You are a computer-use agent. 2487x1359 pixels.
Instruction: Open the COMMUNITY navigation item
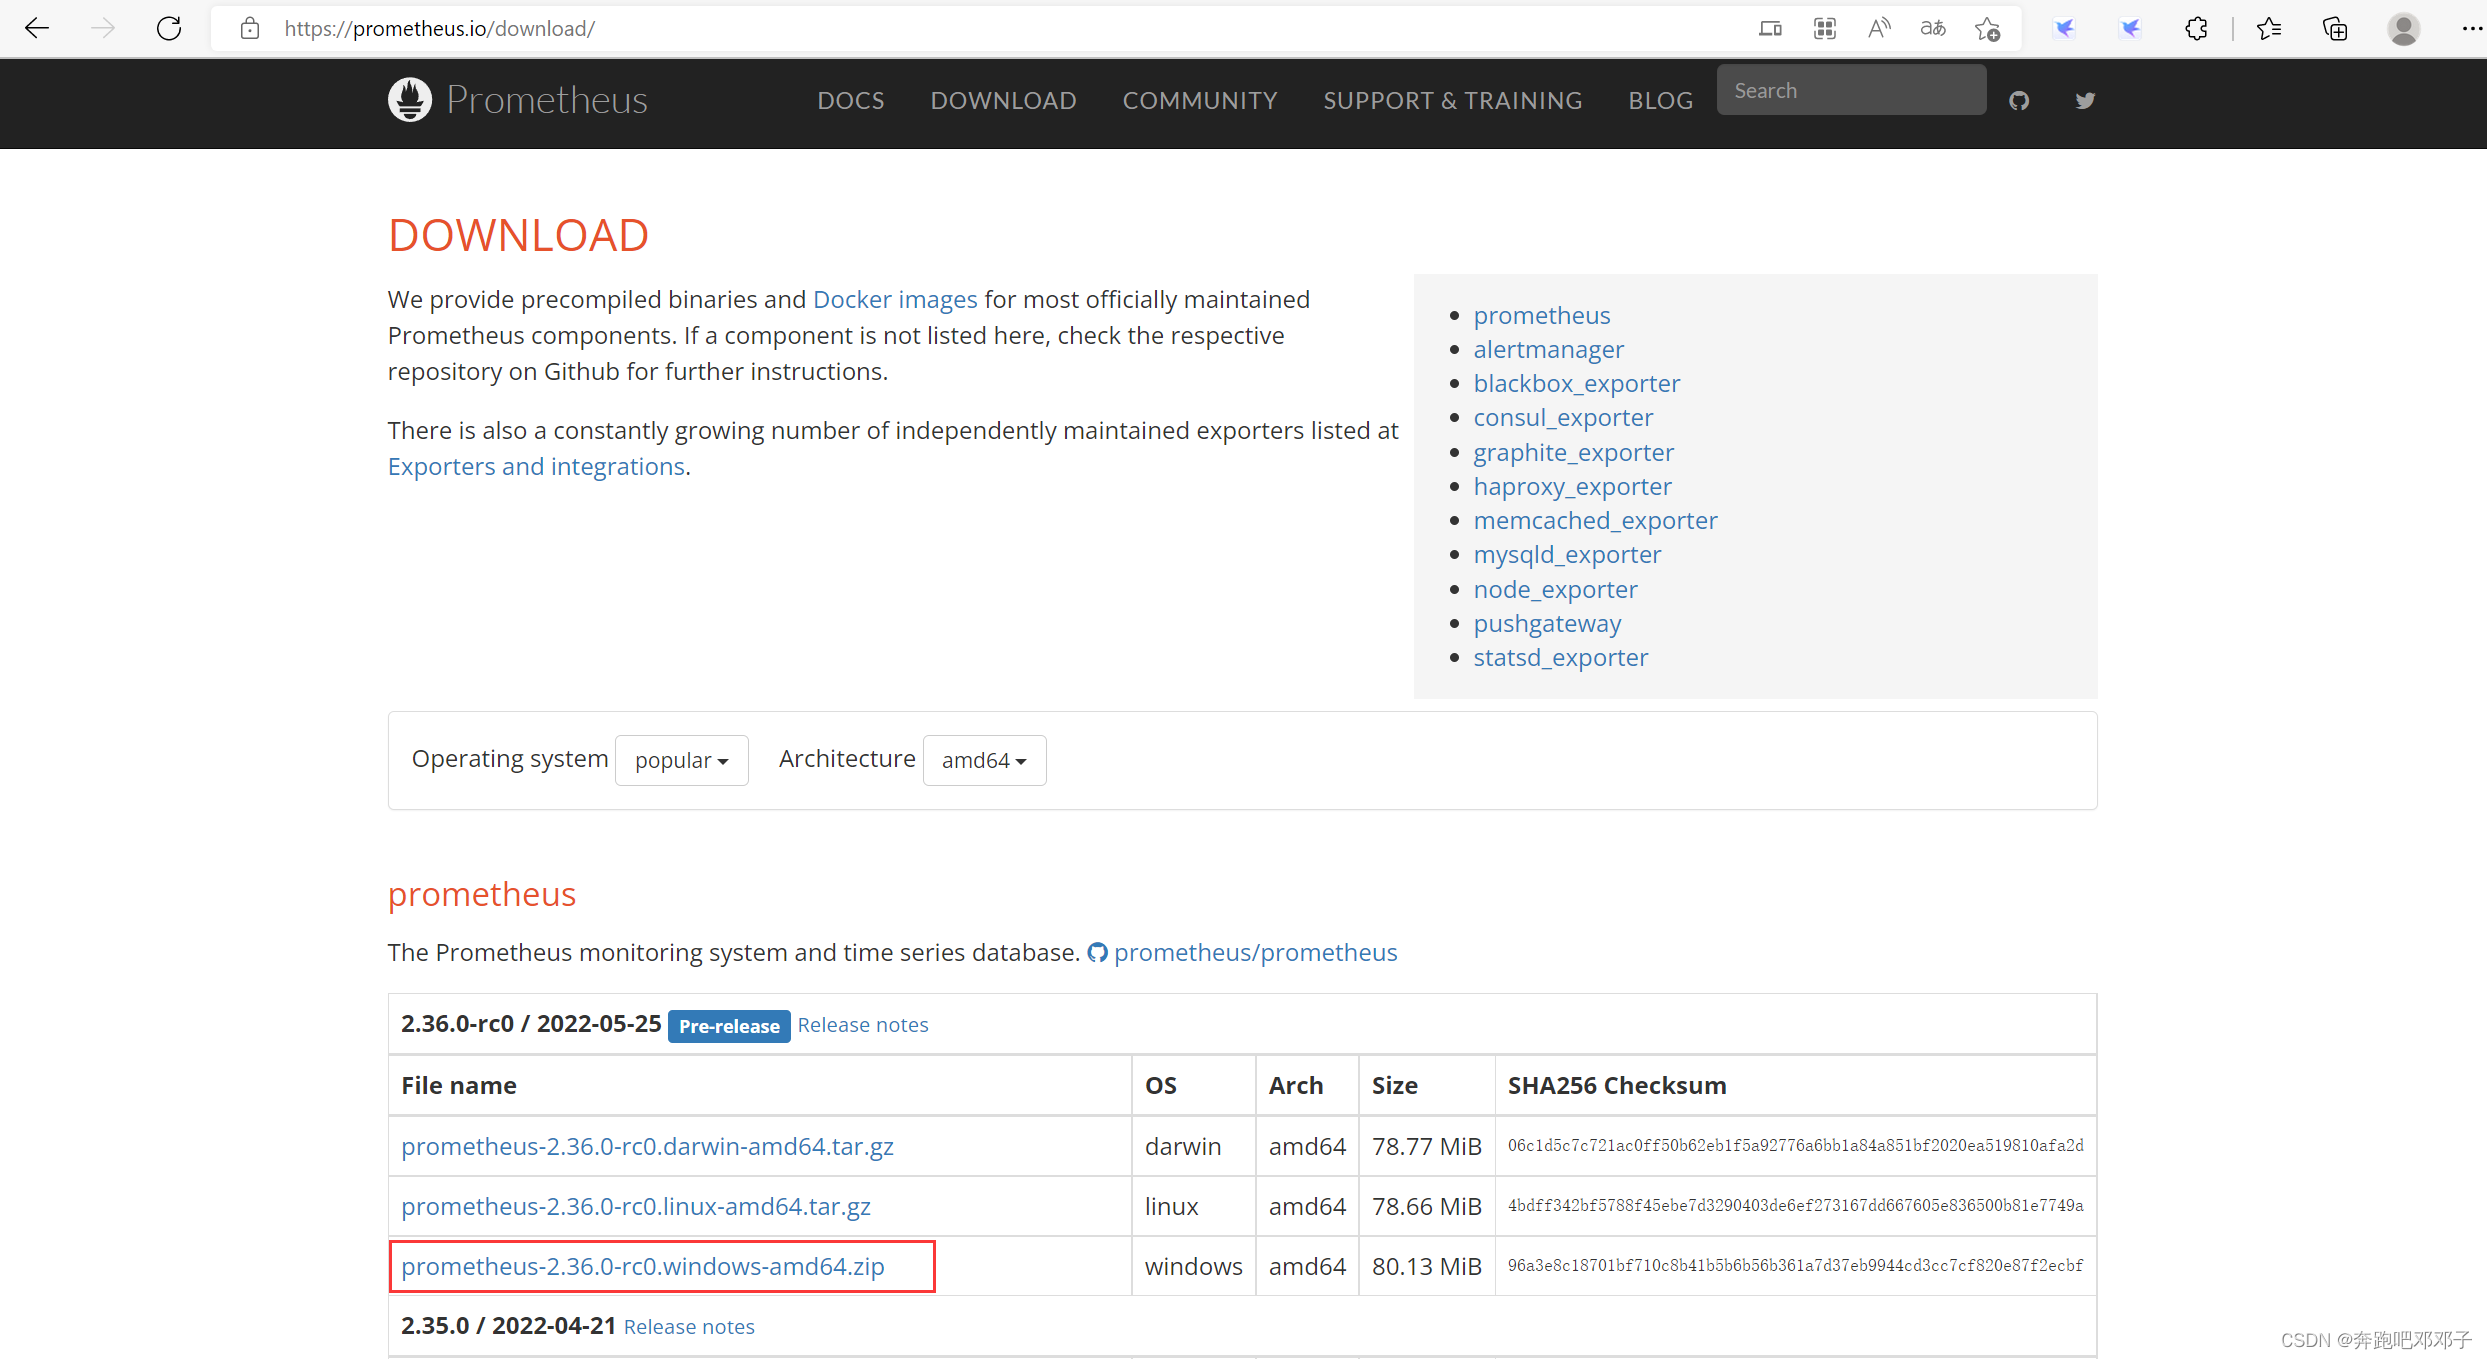click(x=1200, y=100)
